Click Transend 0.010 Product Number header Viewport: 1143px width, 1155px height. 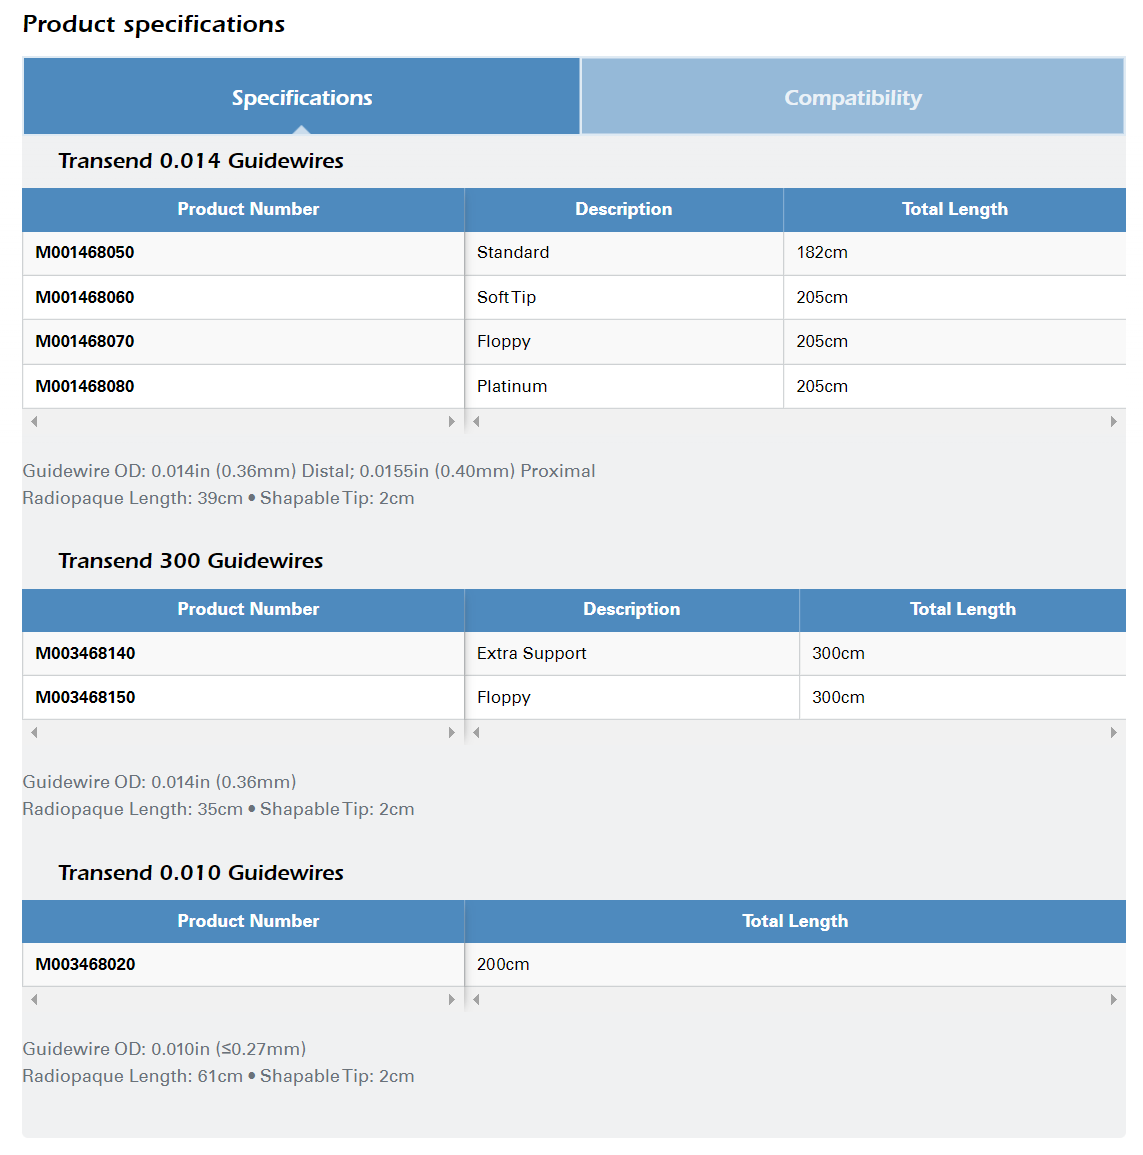pyautogui.click(x=248, y=922)
